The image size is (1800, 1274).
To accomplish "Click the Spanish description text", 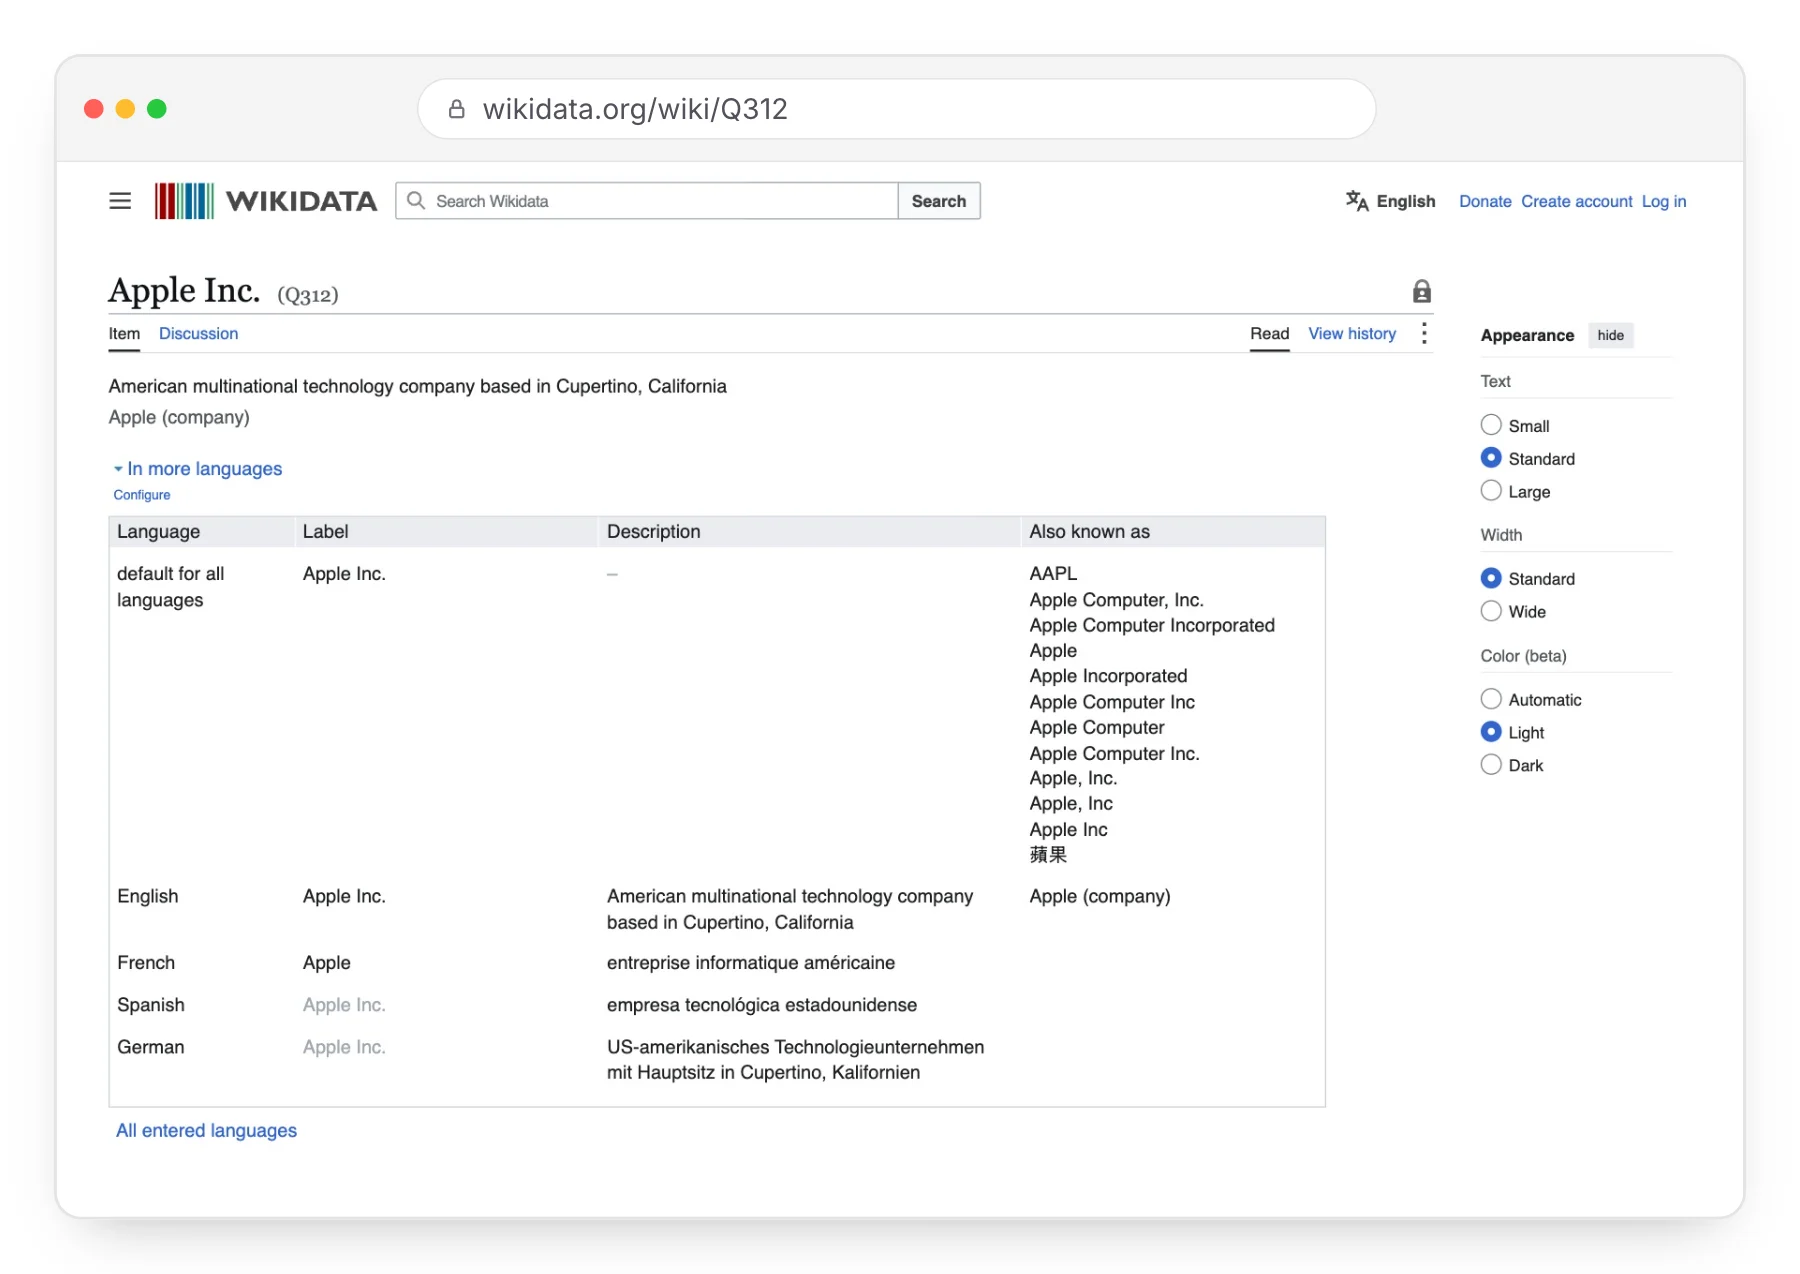I will click(762, 1004).
